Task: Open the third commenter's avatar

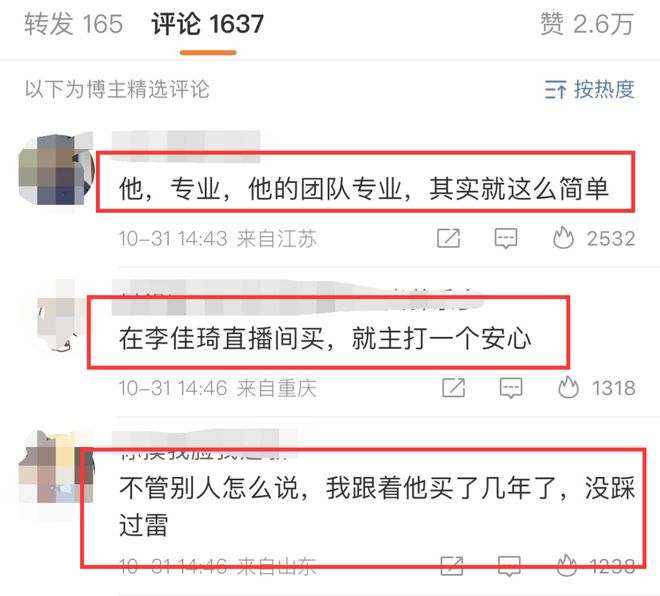Action: tap(56, 467)
